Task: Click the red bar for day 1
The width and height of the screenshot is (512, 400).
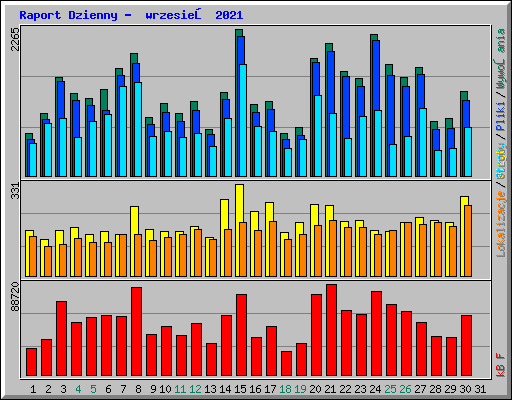Action: tap(31, 362)
